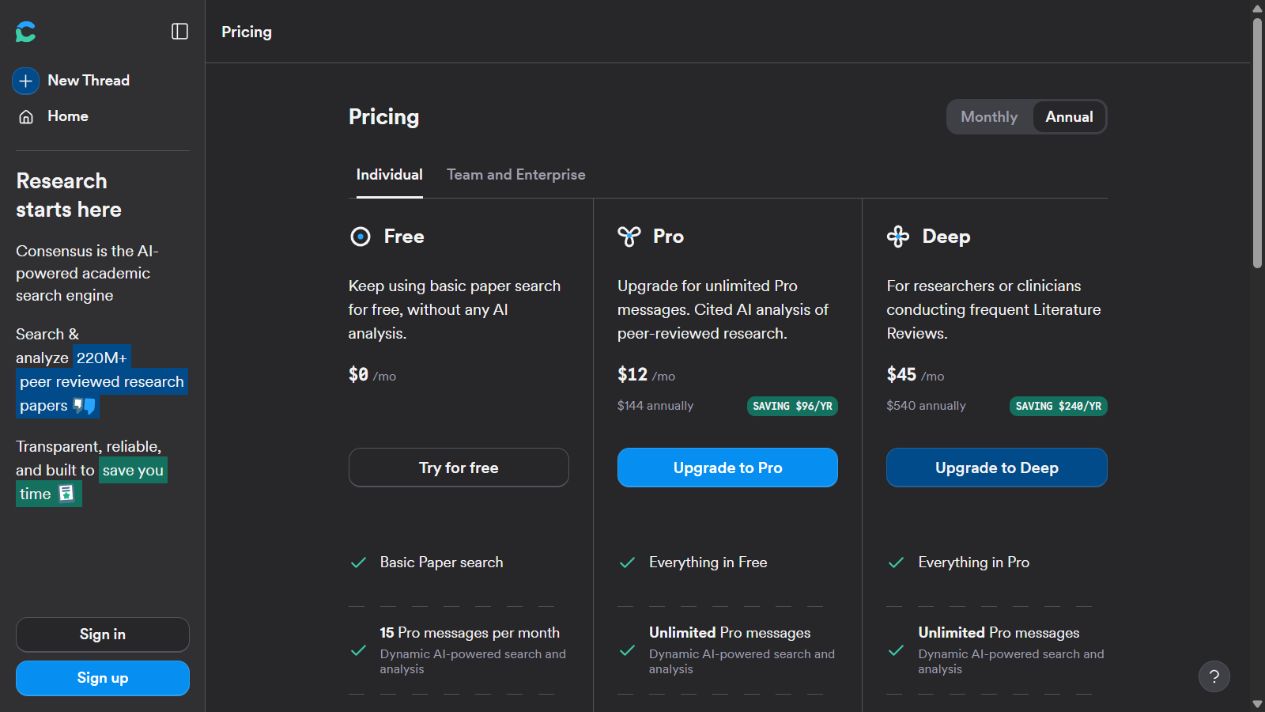This screenshot has height=712, width=1265.
Task: Click 15 Pro messages per month text
Action: point(469,633)
